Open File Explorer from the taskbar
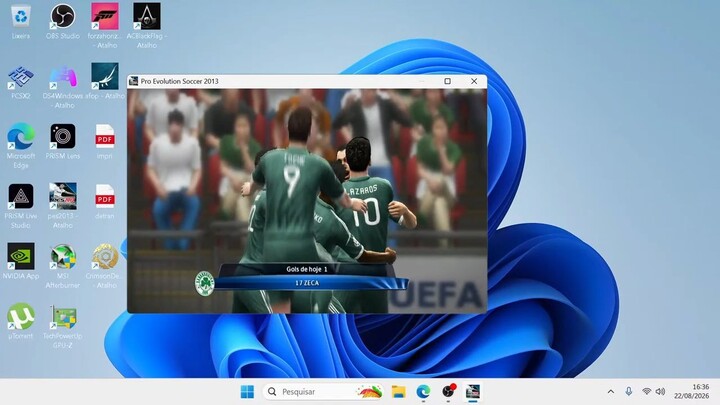720x405 pixels. 399,392
